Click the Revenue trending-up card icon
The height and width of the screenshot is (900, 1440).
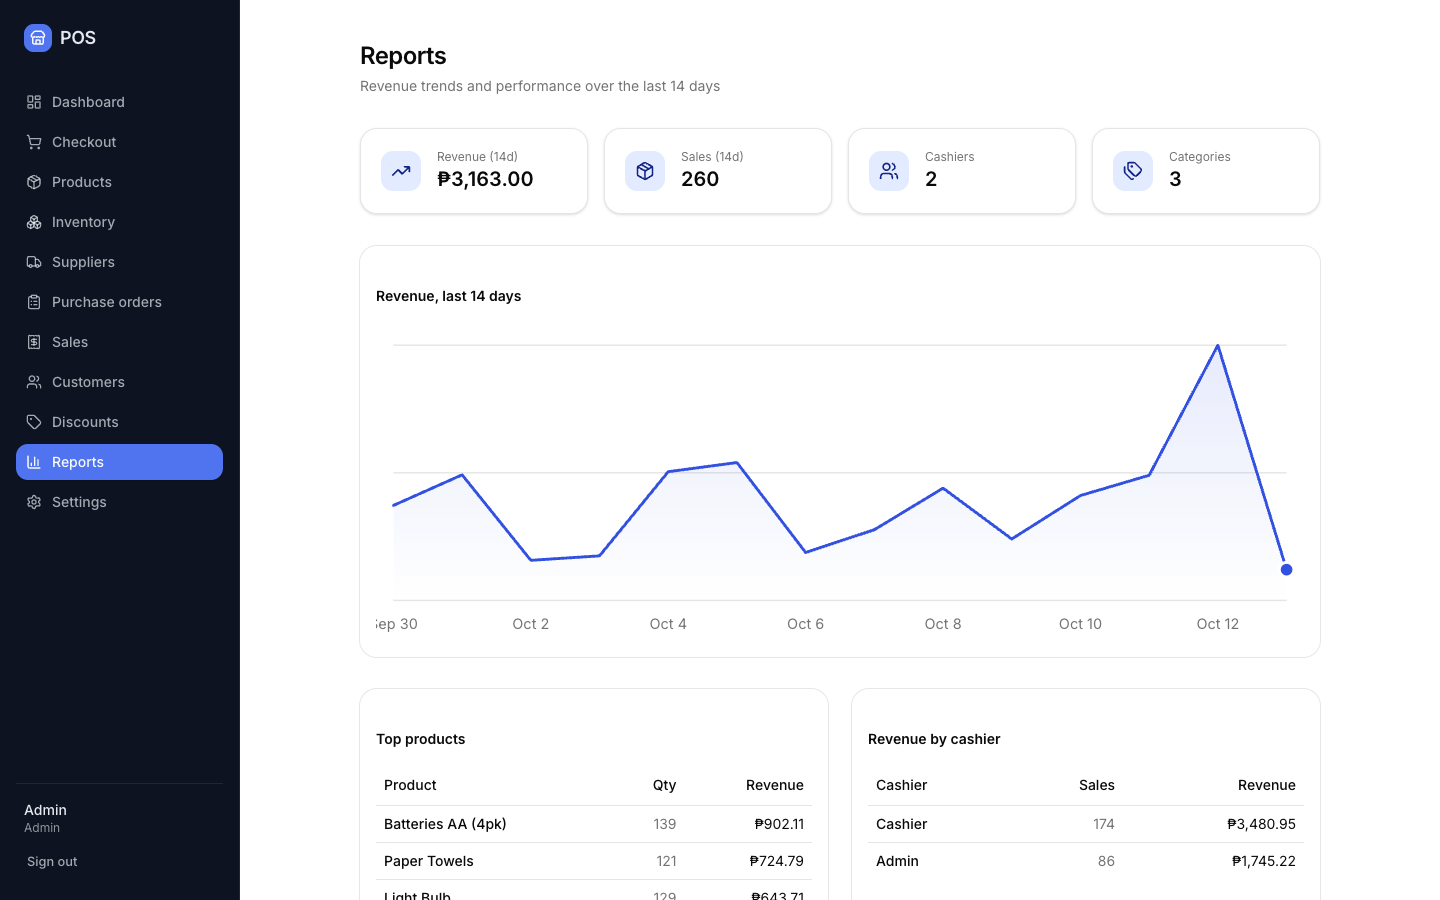pos(401,171)
